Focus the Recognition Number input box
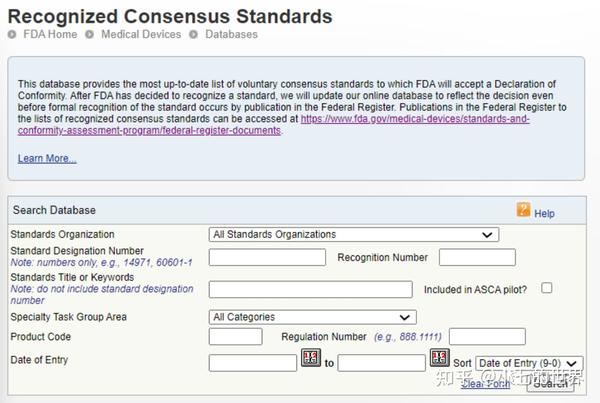This screenshot has height=403, width=600. tap(477, 257)
